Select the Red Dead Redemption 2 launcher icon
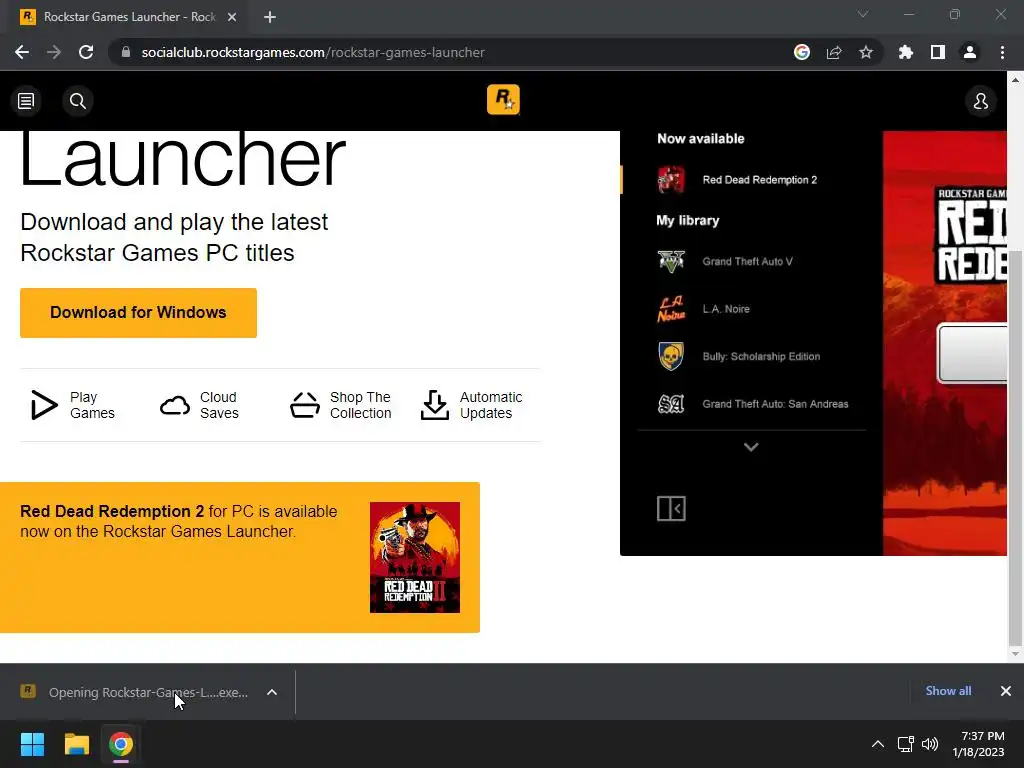This screenshot has height=768, width=1024. point(671,180)
